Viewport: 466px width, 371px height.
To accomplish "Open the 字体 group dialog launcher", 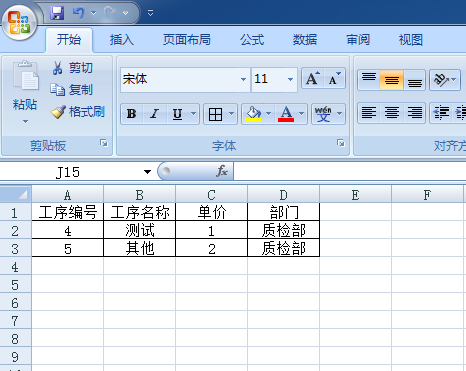I will [340, 143].
